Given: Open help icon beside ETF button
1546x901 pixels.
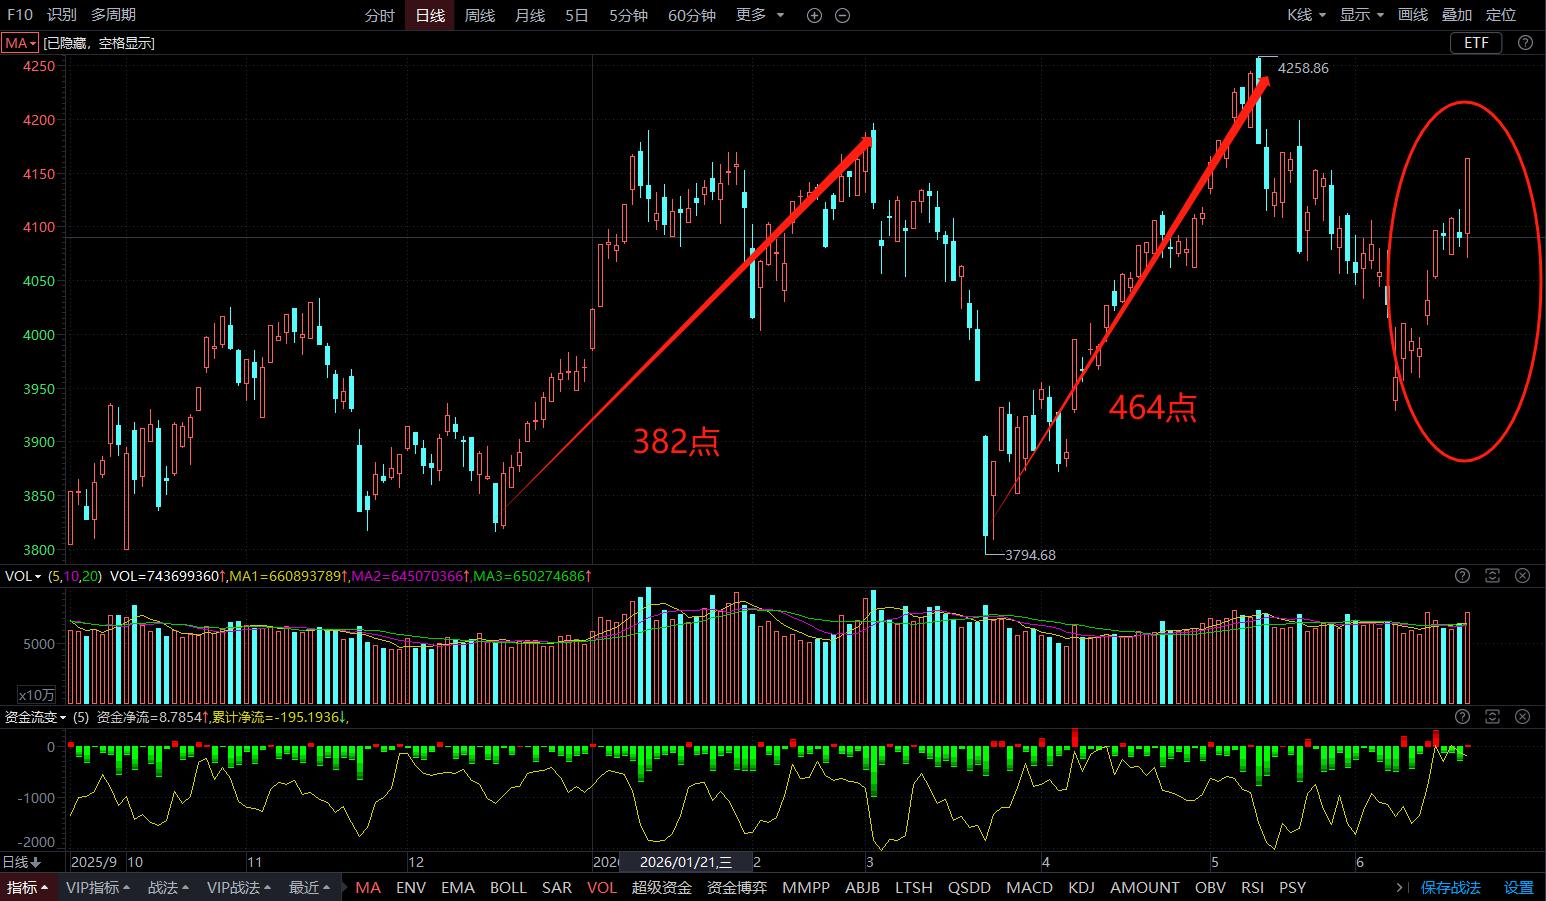Looking at the screenshot, I should pos(1525,43).
